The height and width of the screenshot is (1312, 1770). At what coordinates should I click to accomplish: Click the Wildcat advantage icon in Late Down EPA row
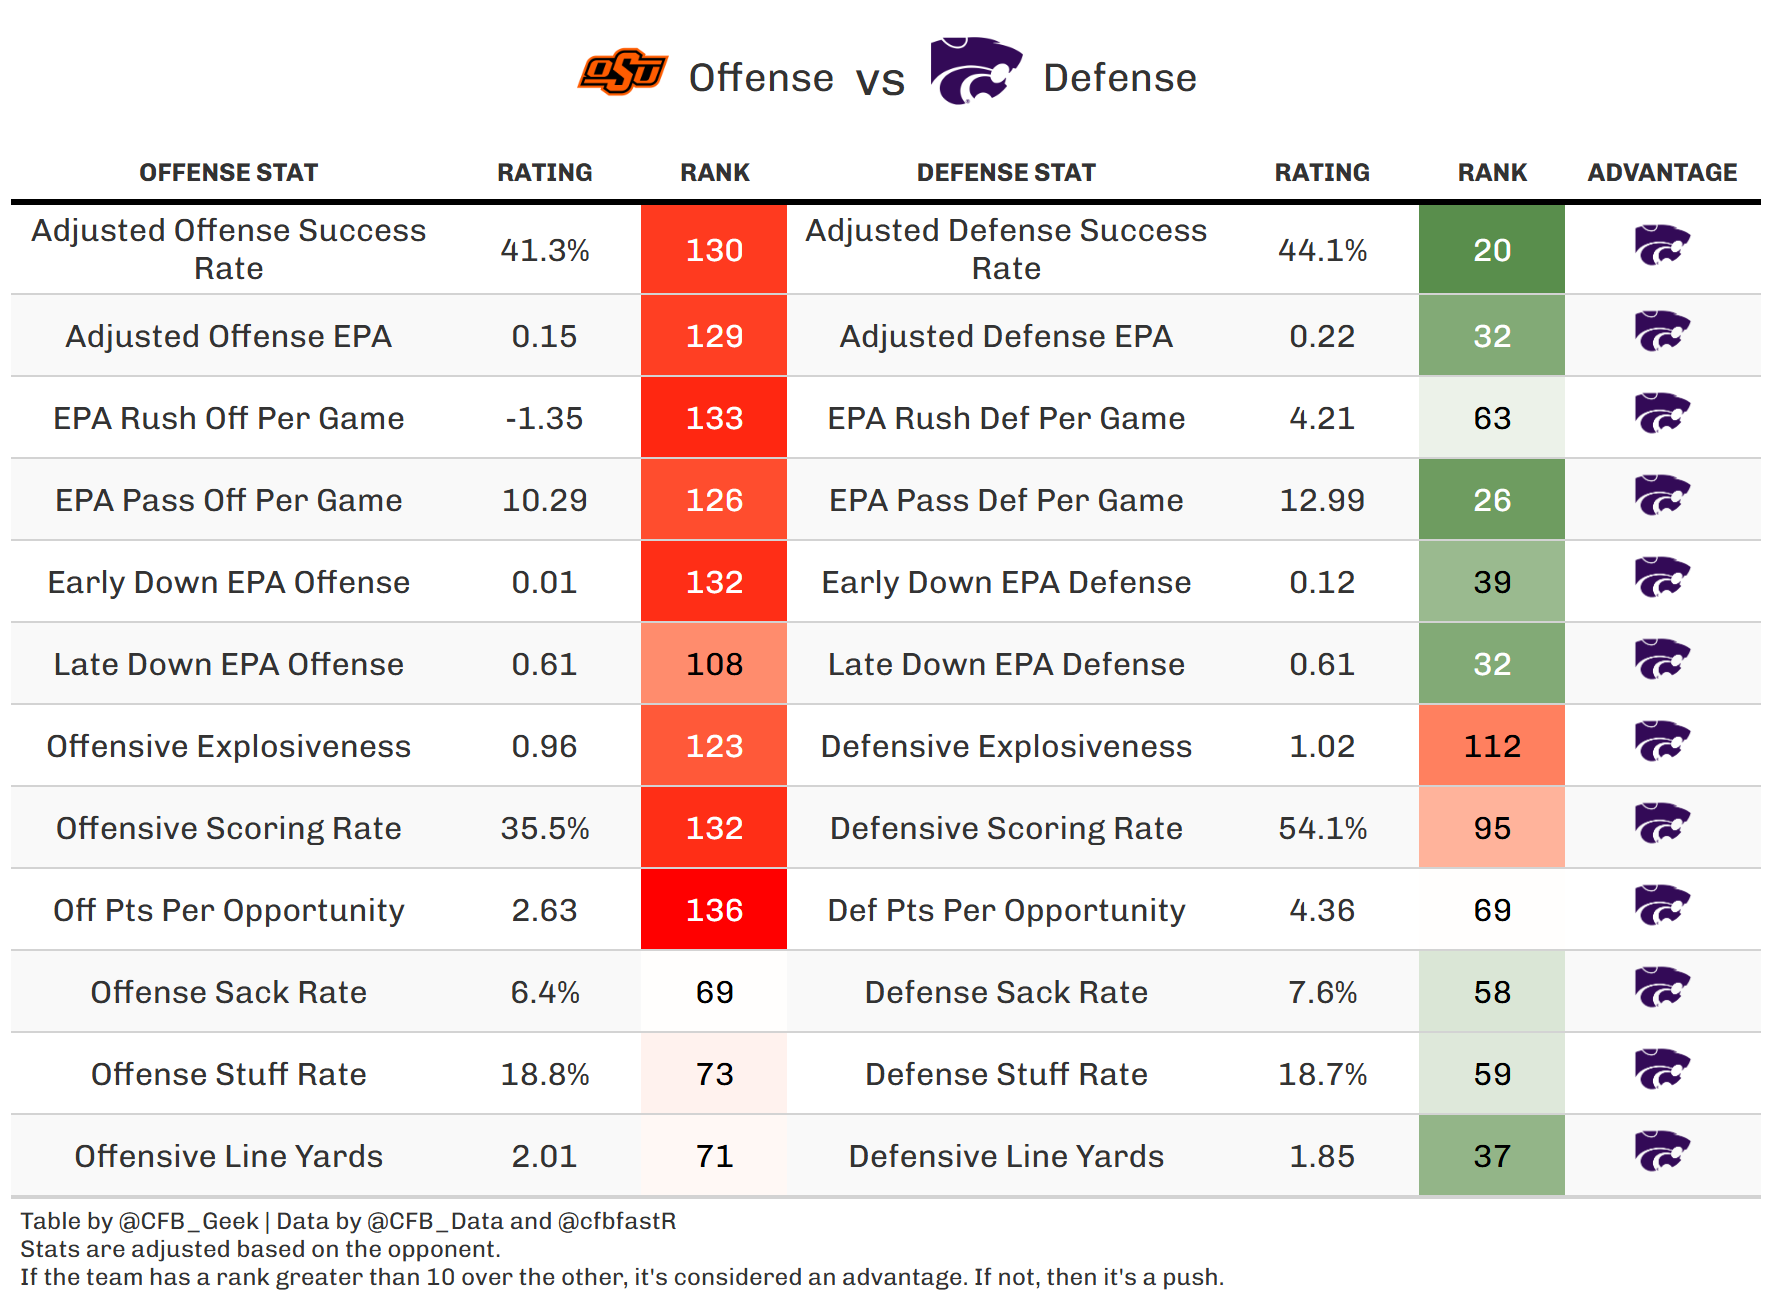(x=1662, y=660)
